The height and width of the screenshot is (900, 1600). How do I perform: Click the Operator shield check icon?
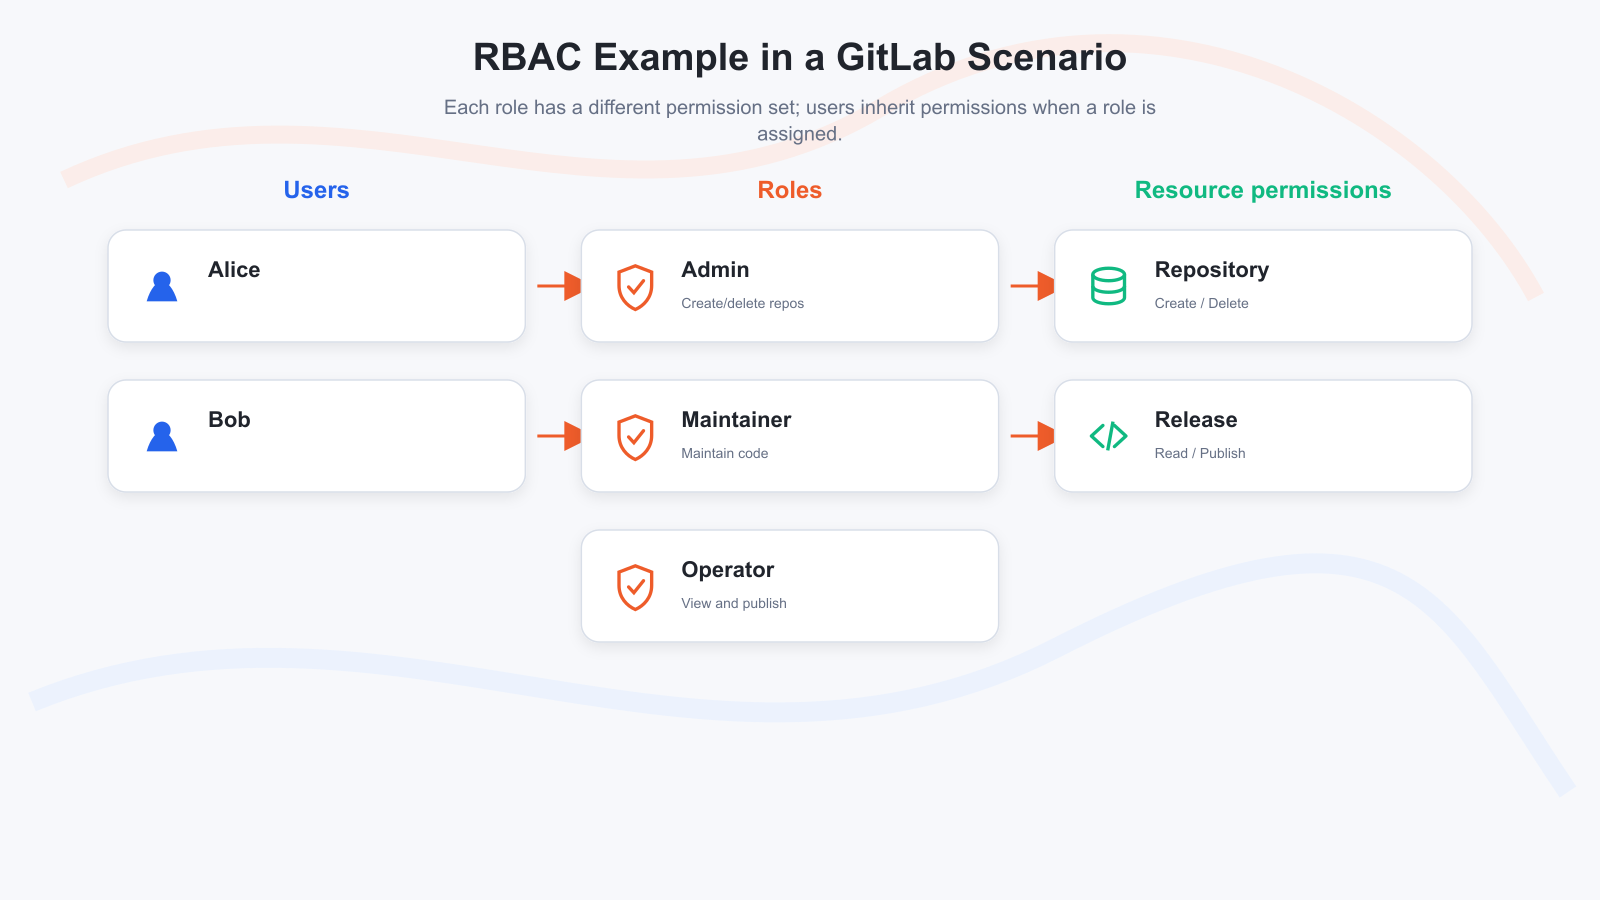click(x=635, y=587)
